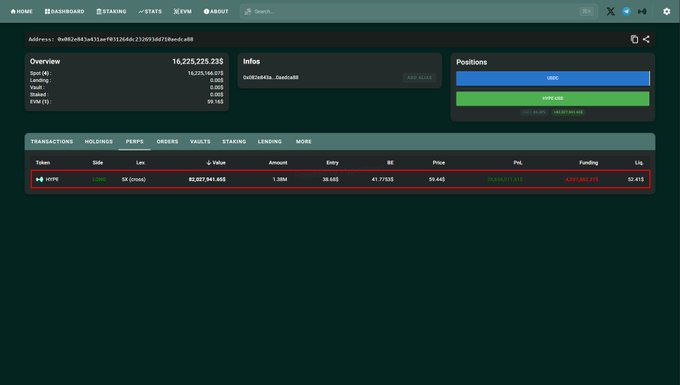Click the sort arrow beside Value header
680x385 pixels.
click(x=209, y=163)
